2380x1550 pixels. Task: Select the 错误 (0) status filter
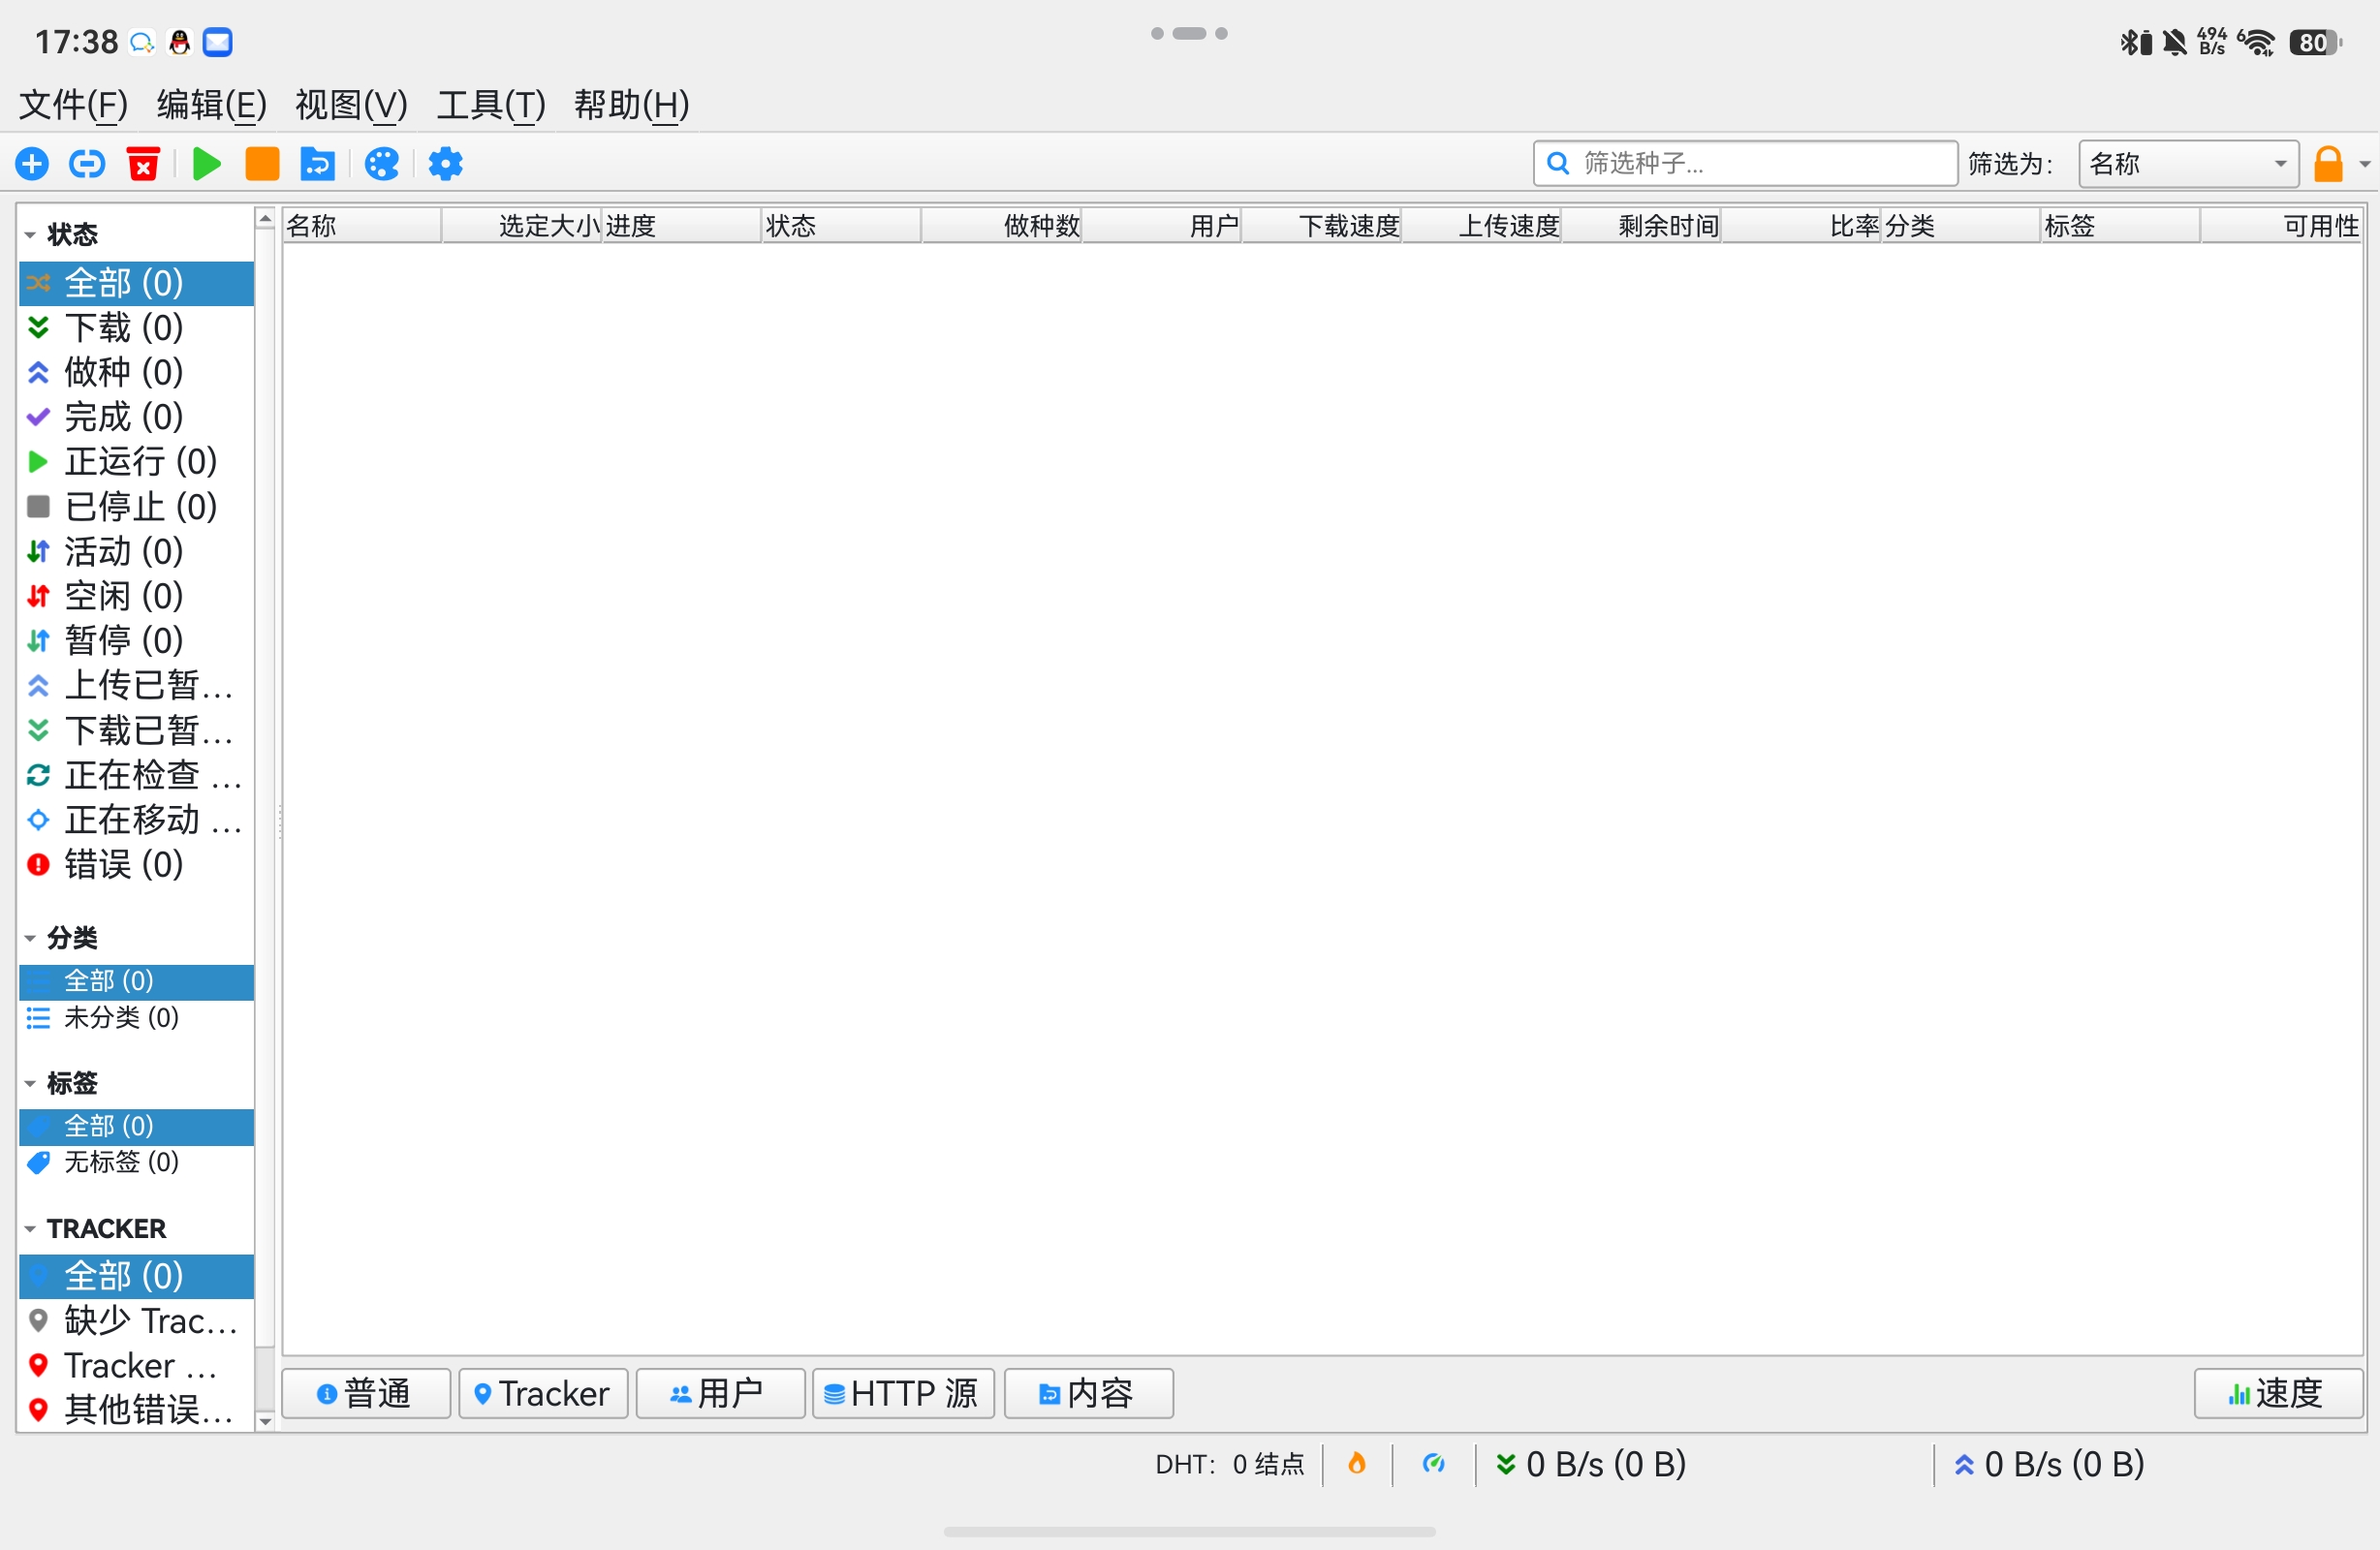(136, 864)
